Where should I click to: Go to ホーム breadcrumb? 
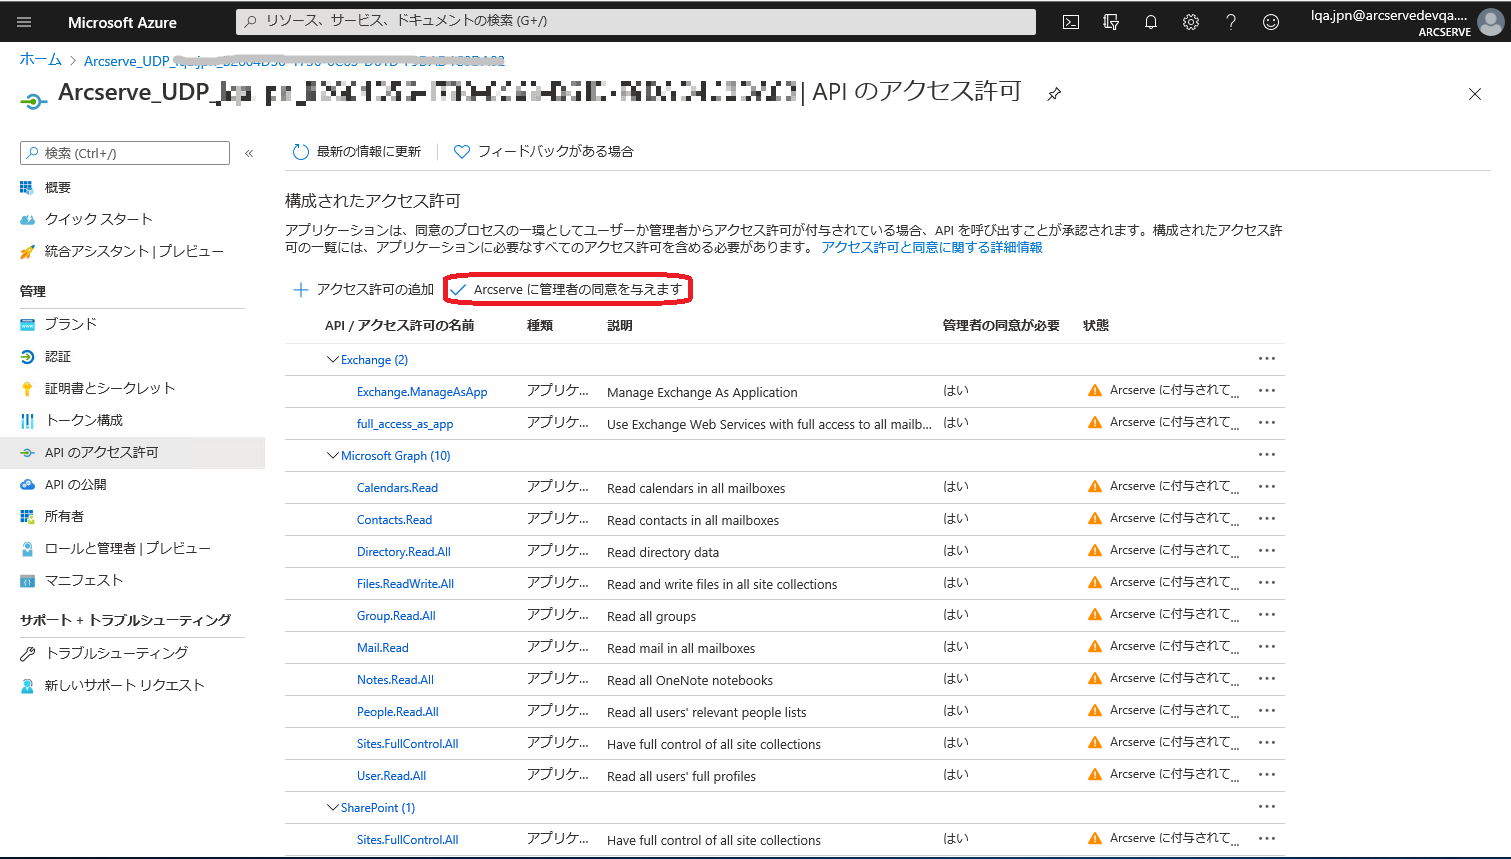tap(40, 60)
